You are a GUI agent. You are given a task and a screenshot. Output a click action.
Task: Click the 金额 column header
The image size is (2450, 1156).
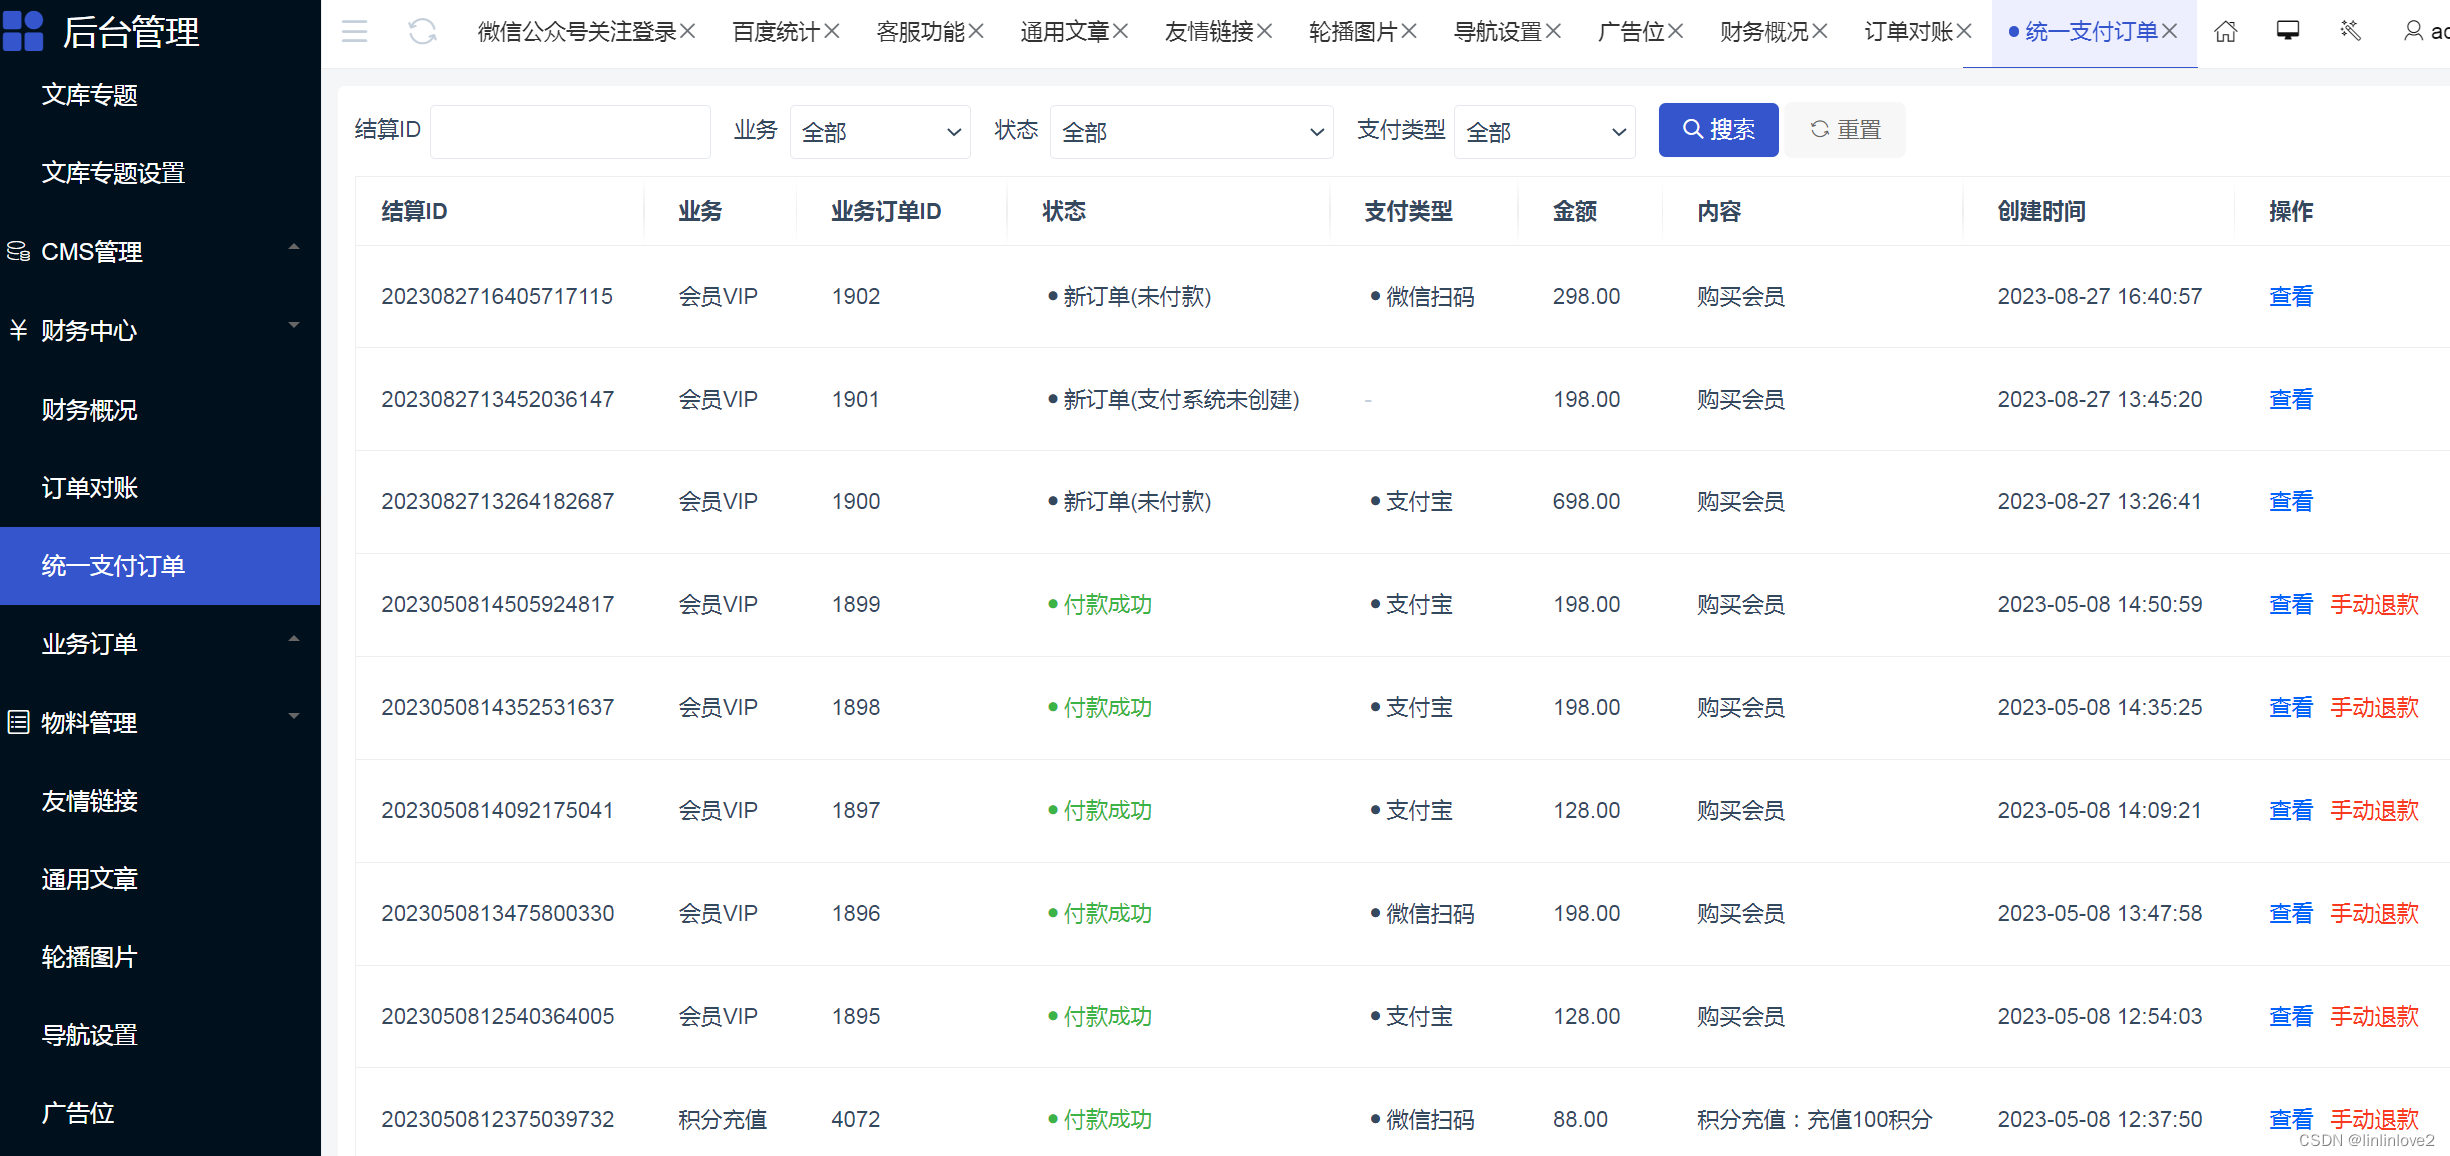pos(1574,211)
